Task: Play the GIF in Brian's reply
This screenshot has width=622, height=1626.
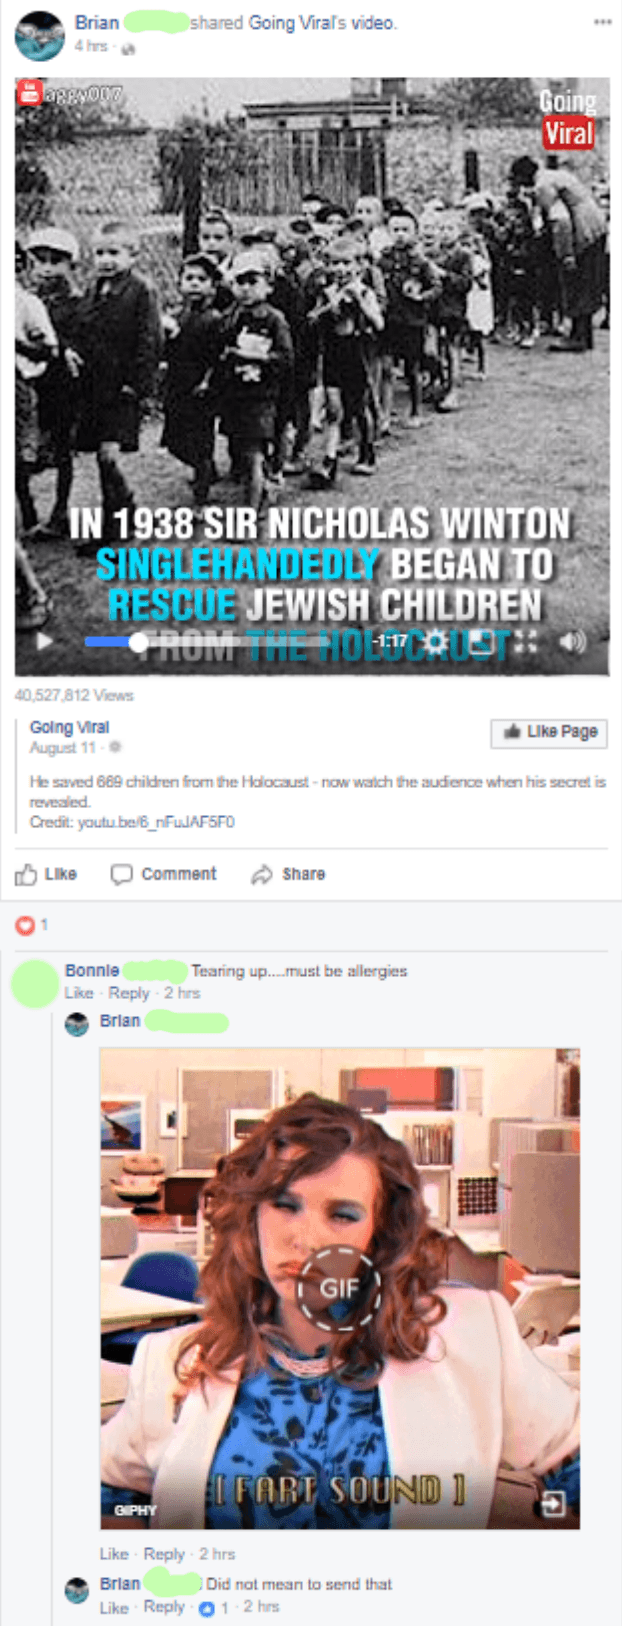Action: click(x=339, y=1287)
